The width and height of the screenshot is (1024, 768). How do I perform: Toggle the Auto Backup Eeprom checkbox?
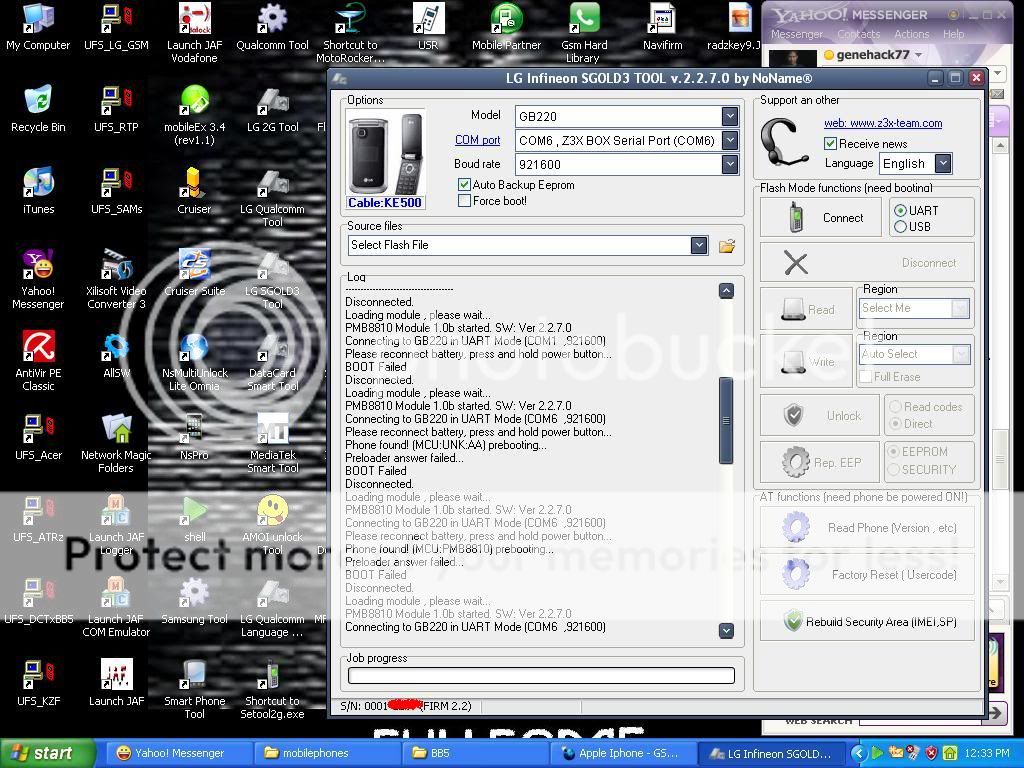[464, 185]
